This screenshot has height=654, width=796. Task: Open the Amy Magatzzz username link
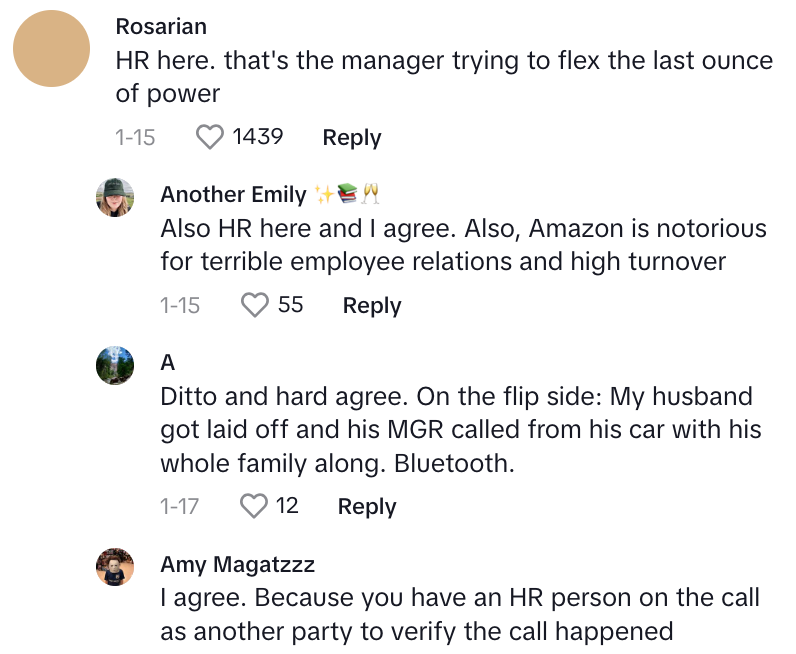[x=238, y=565]
